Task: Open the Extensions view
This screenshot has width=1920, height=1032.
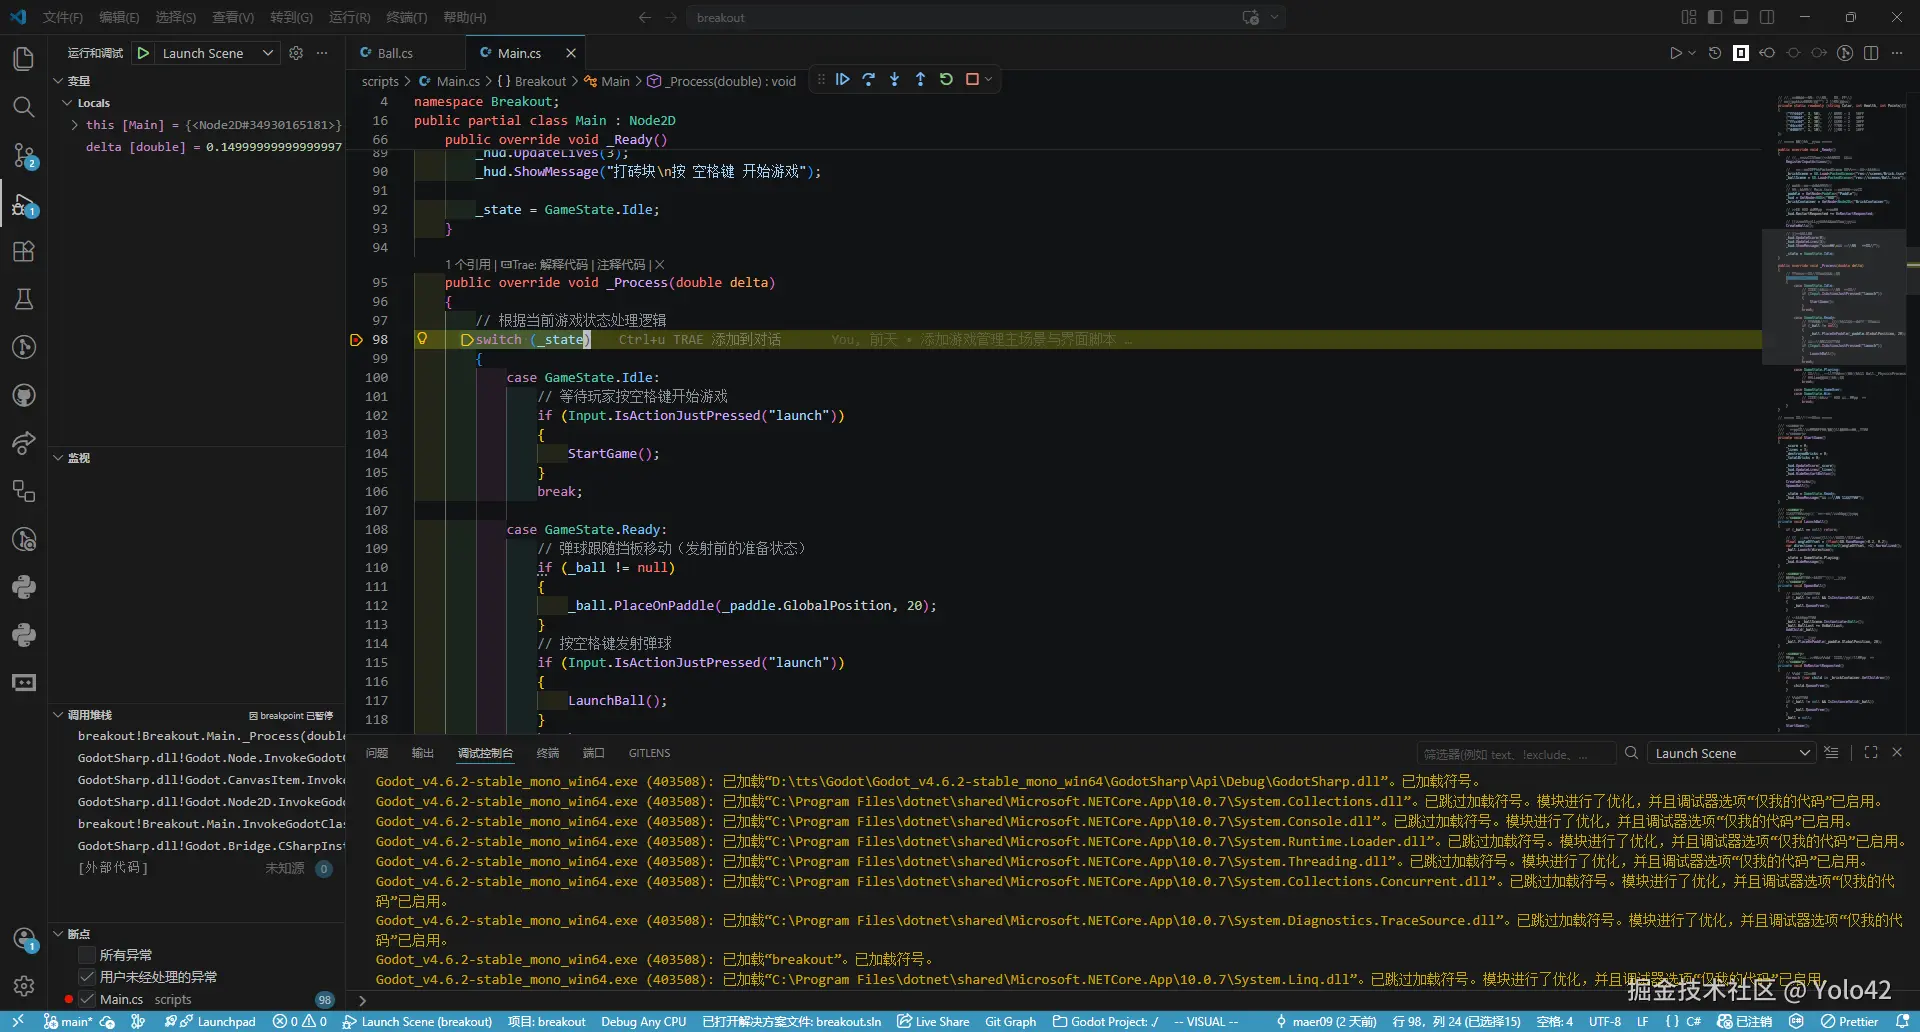Action: (x=24, y=251)
